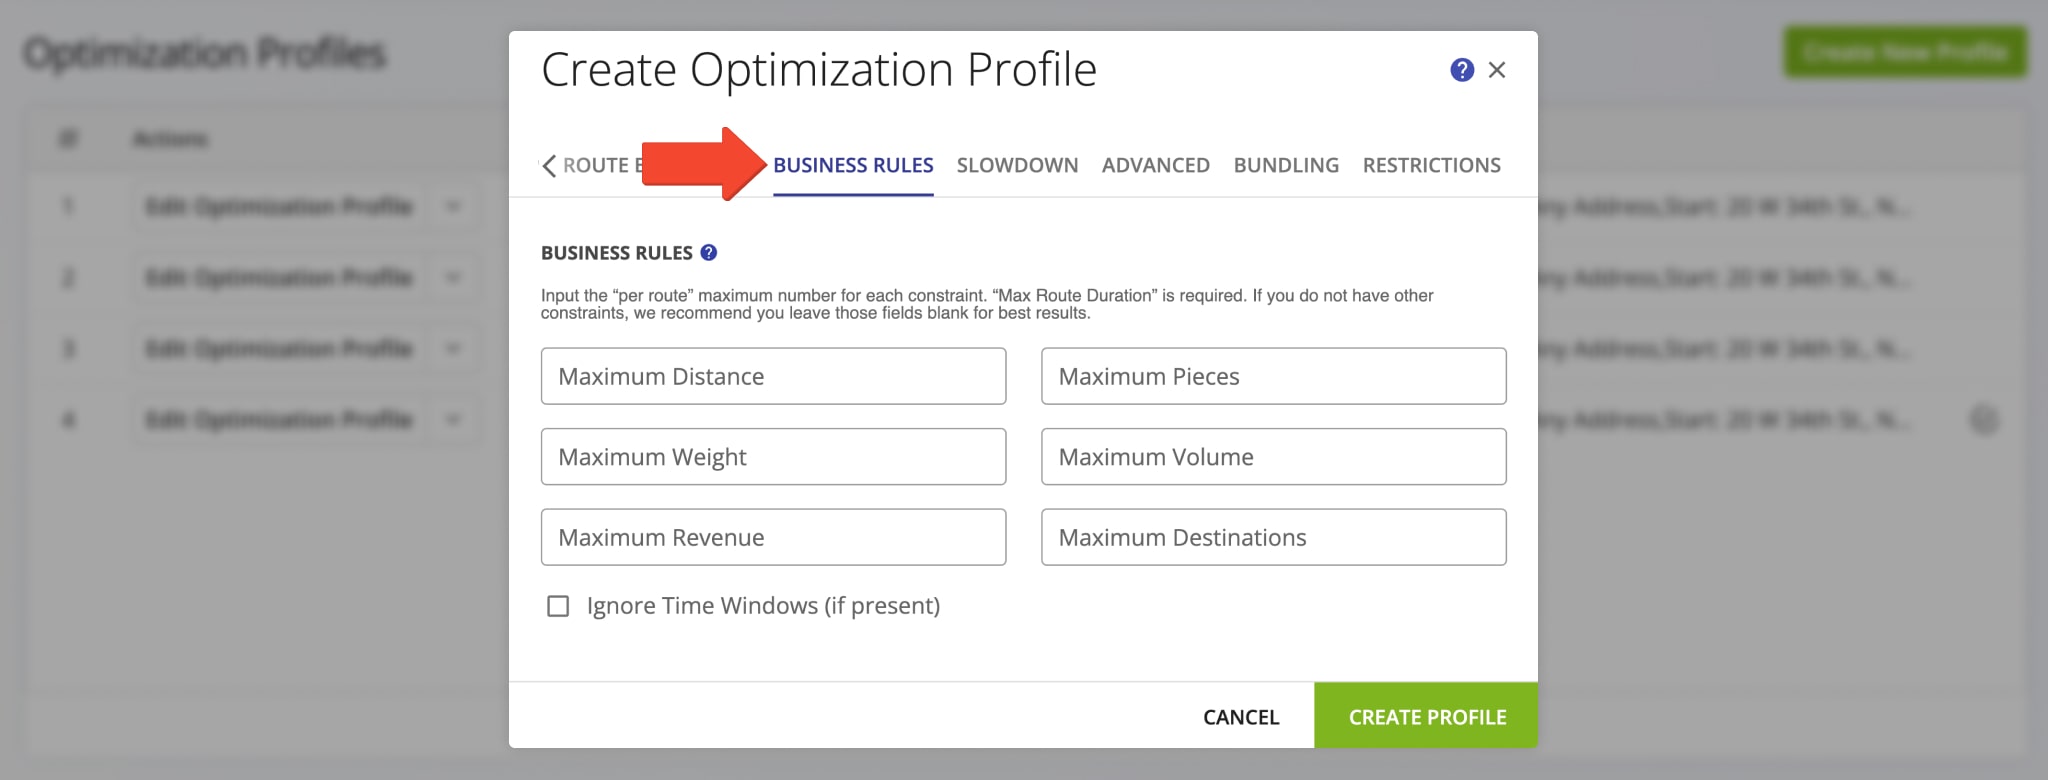Image resolution: width=2048 pixels, height=780 pixels.
Task: Click the green CREATE PROFILE button
Action: point(1426,716)
